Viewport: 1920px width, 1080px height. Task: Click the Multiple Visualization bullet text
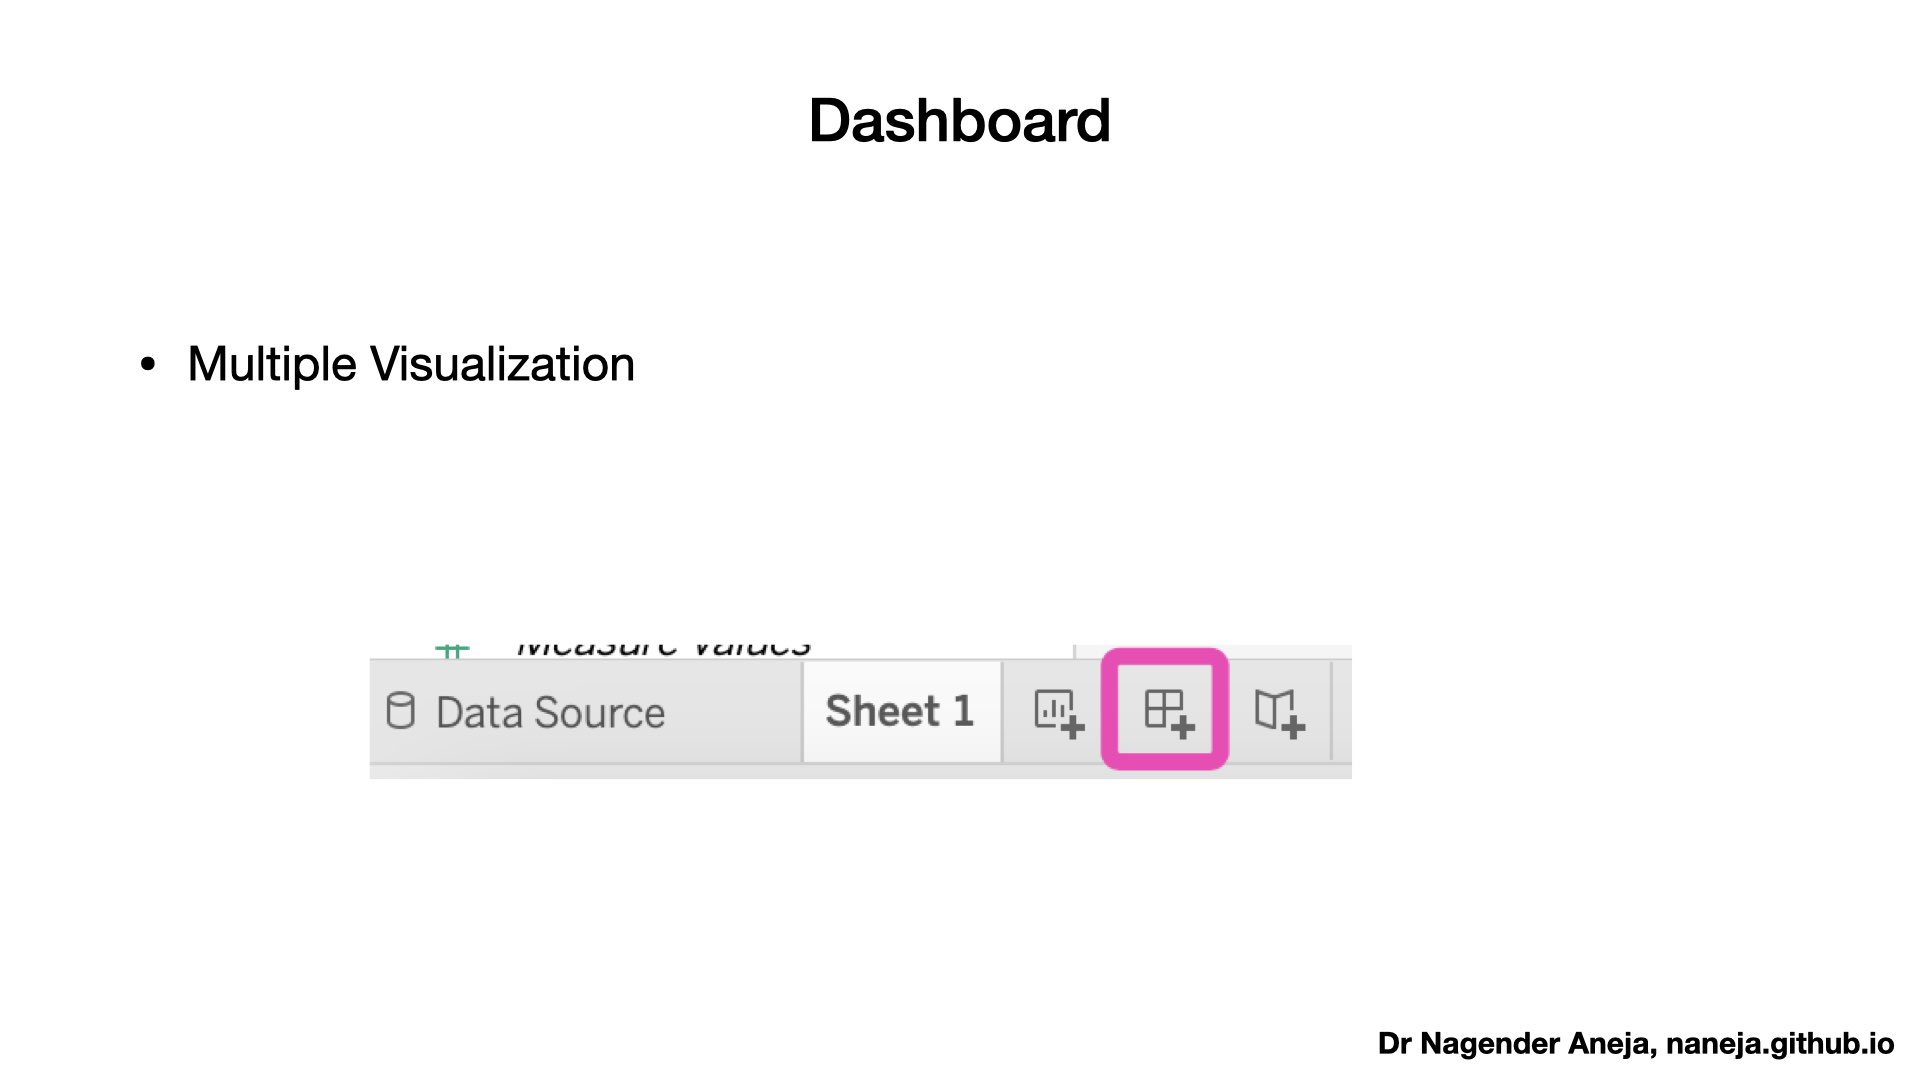[x=410, y=364]
